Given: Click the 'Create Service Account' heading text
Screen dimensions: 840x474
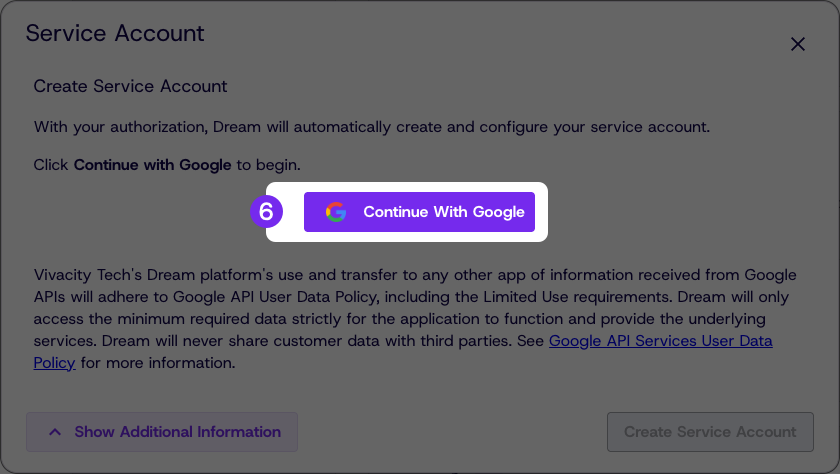Looking at the screenshot, I should [130, 86].
